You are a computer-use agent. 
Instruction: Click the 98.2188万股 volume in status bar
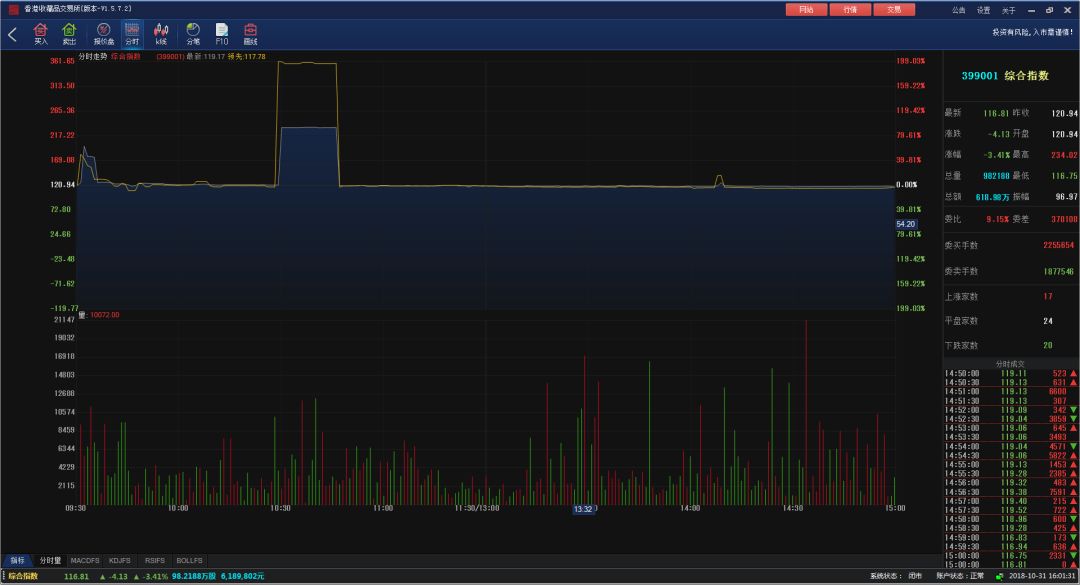pyautogui.click(x=194, y=576)
